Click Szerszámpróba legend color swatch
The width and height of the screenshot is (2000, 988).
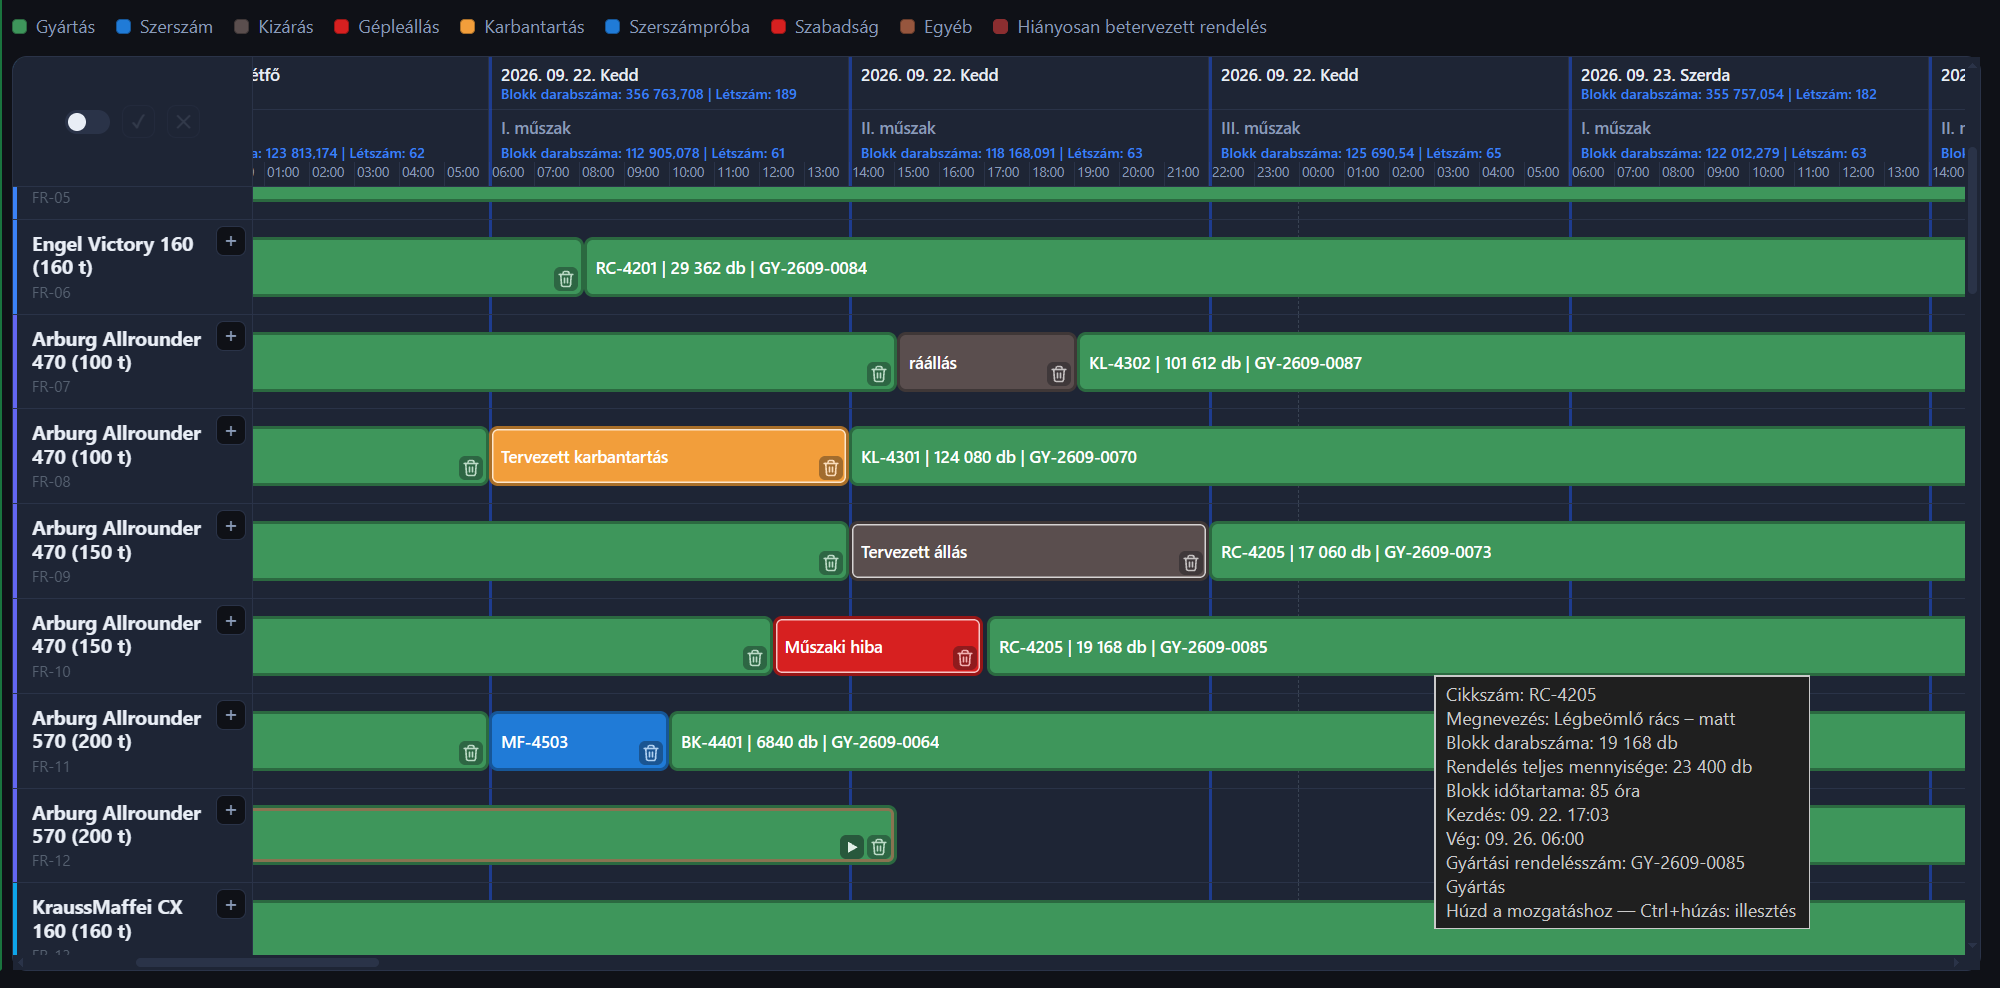[x=613, y=27]
